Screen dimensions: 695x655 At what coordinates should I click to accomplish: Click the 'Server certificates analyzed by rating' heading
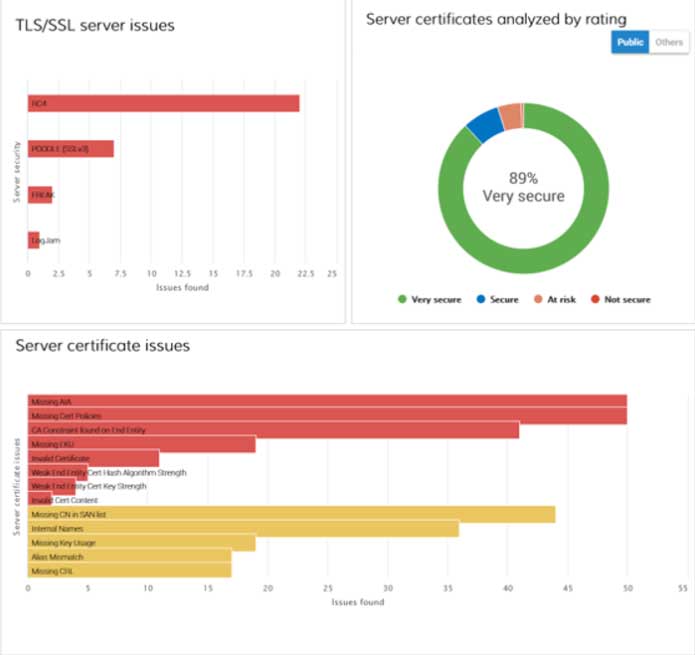click(496, 19)
